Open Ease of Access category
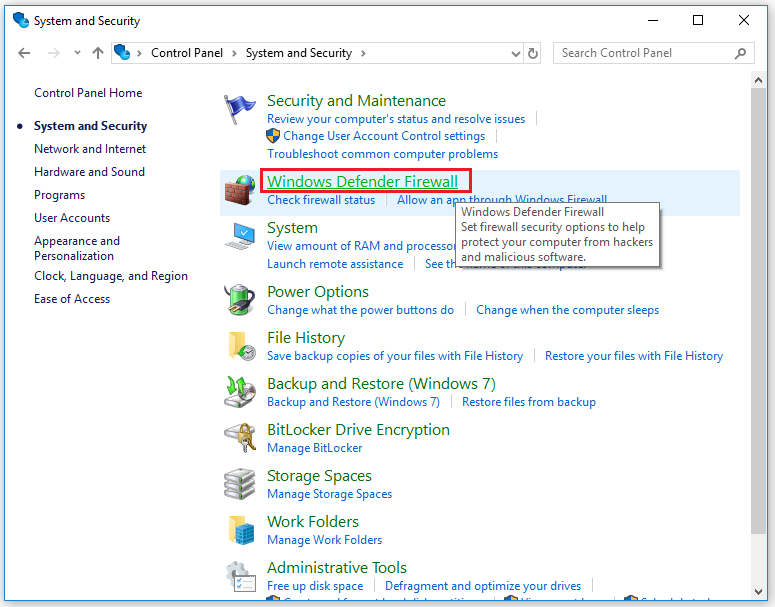Screen dimensions: 775x607 (72, 299)
